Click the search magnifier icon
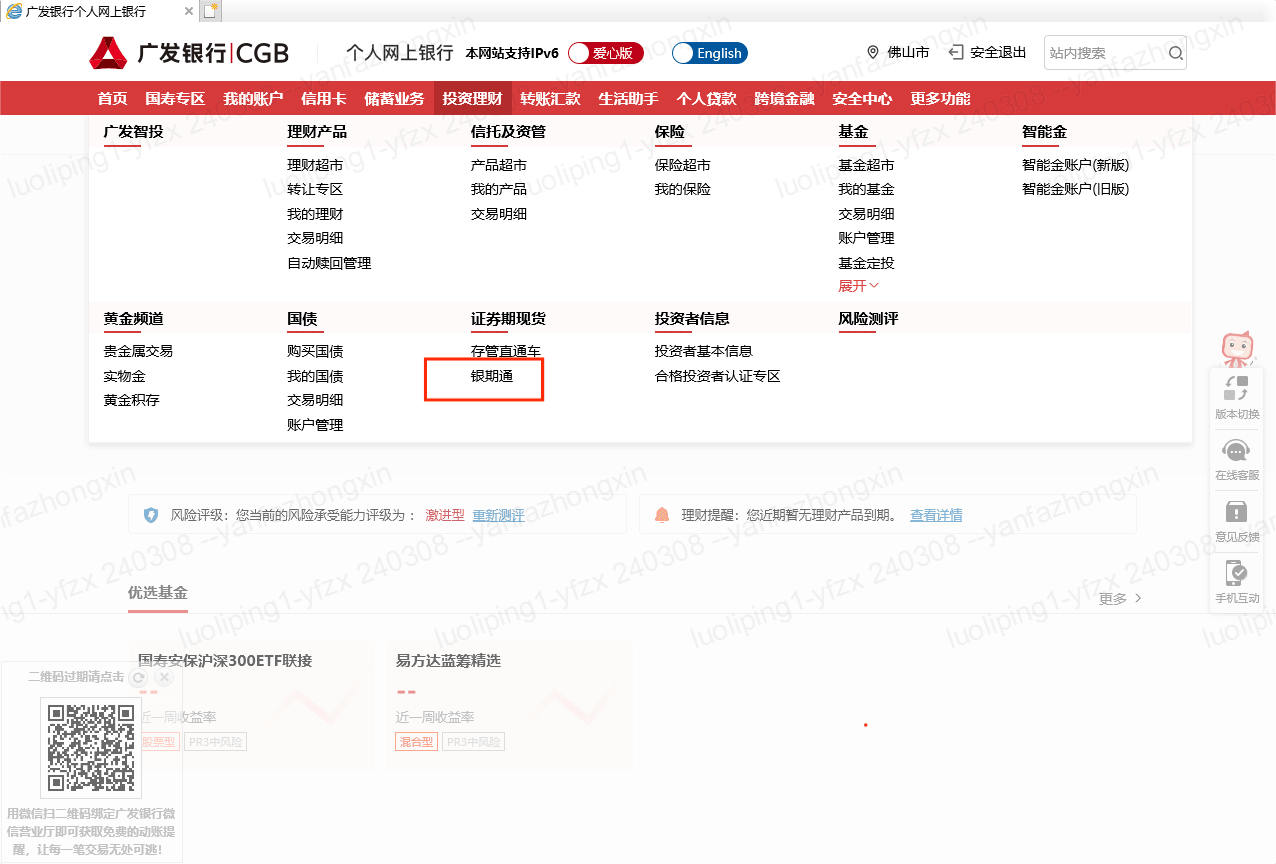Viewport: 1276px width, 864px height. [1175, 53]
